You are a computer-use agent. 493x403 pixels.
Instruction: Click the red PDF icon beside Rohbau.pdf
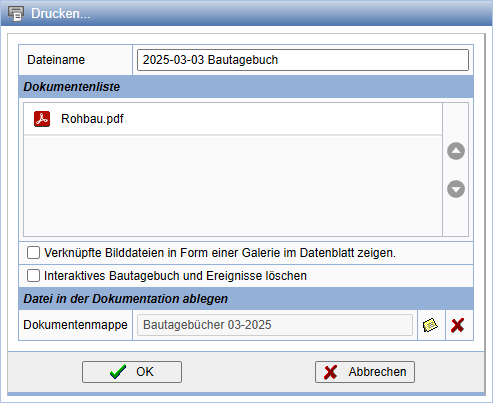pyautogui.click(x=42, y=119)
